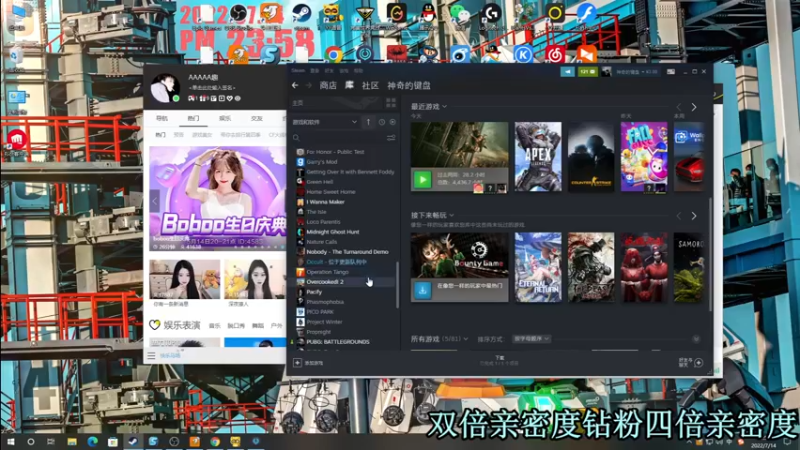
Task: Open 主页 library home link
Action: click(x=298, y=103)
